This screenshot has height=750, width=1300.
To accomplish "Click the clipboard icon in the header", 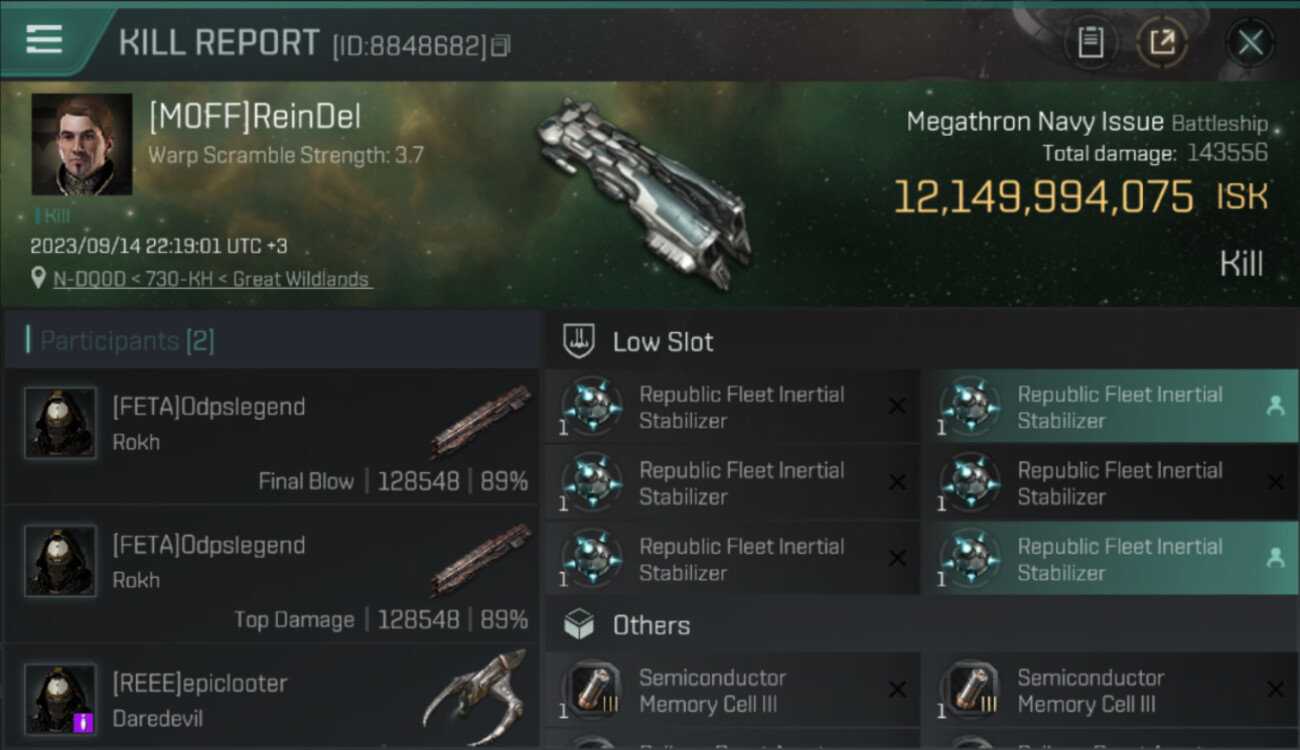I will pos(1090,43).
